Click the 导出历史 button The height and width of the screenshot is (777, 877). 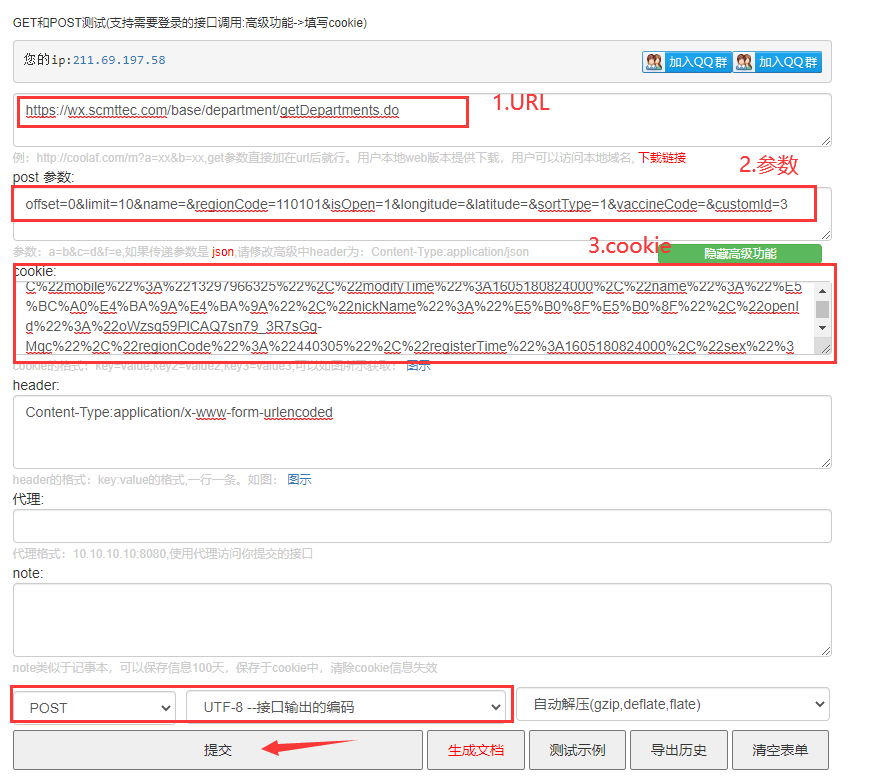pyautogui.click(x=679, y=750)
